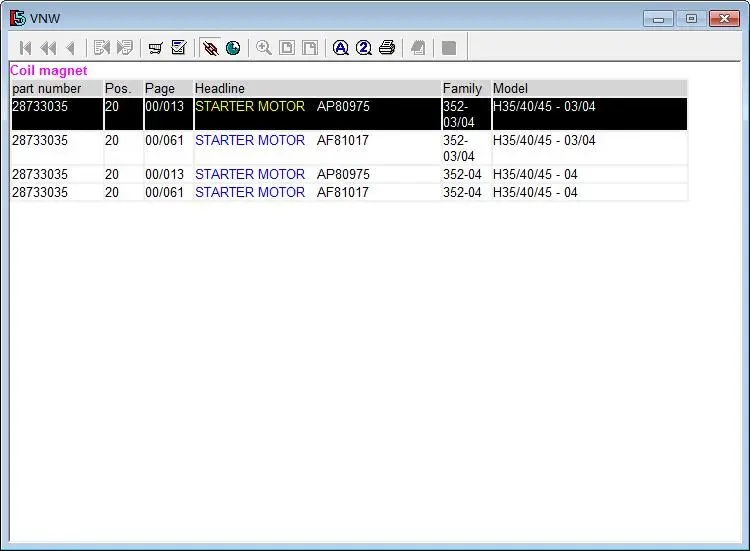Open the shopping cart icon

coord(155,48)
